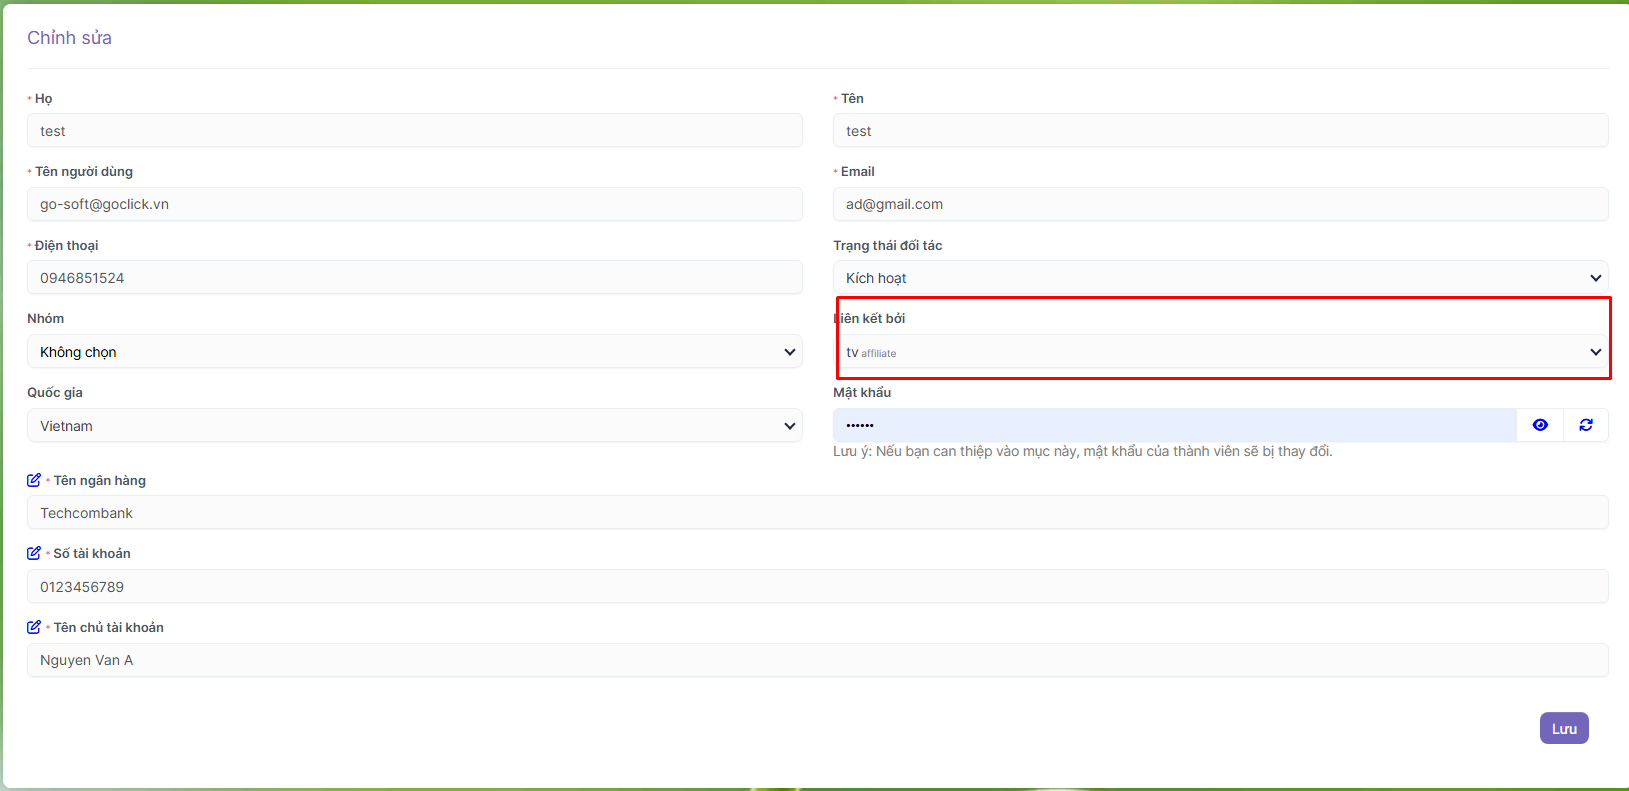1629x791 pixels.
Task: Click edit icon beside Tên chủ tài khoản
Action: pyautogui.click(x=34, y=627)
